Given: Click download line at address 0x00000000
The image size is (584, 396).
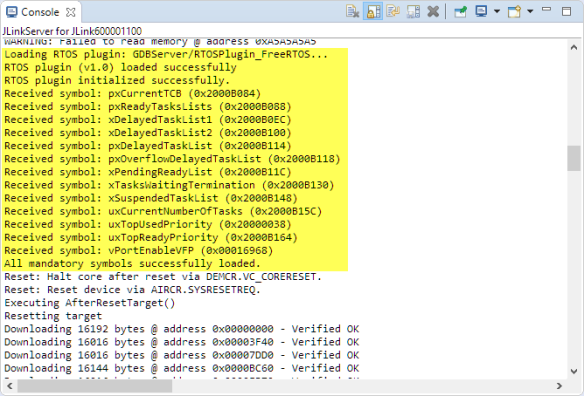Looking at the screenshot, I should [181, 329].
